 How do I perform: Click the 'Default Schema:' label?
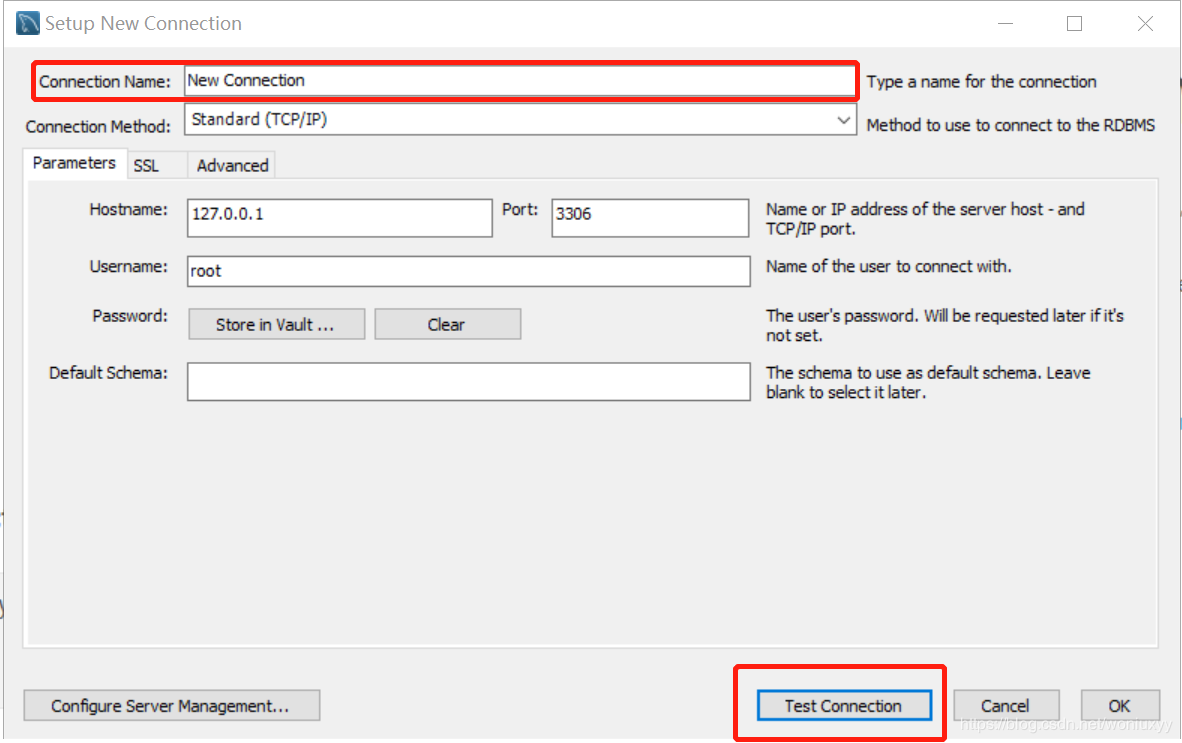tap(108, 373)
